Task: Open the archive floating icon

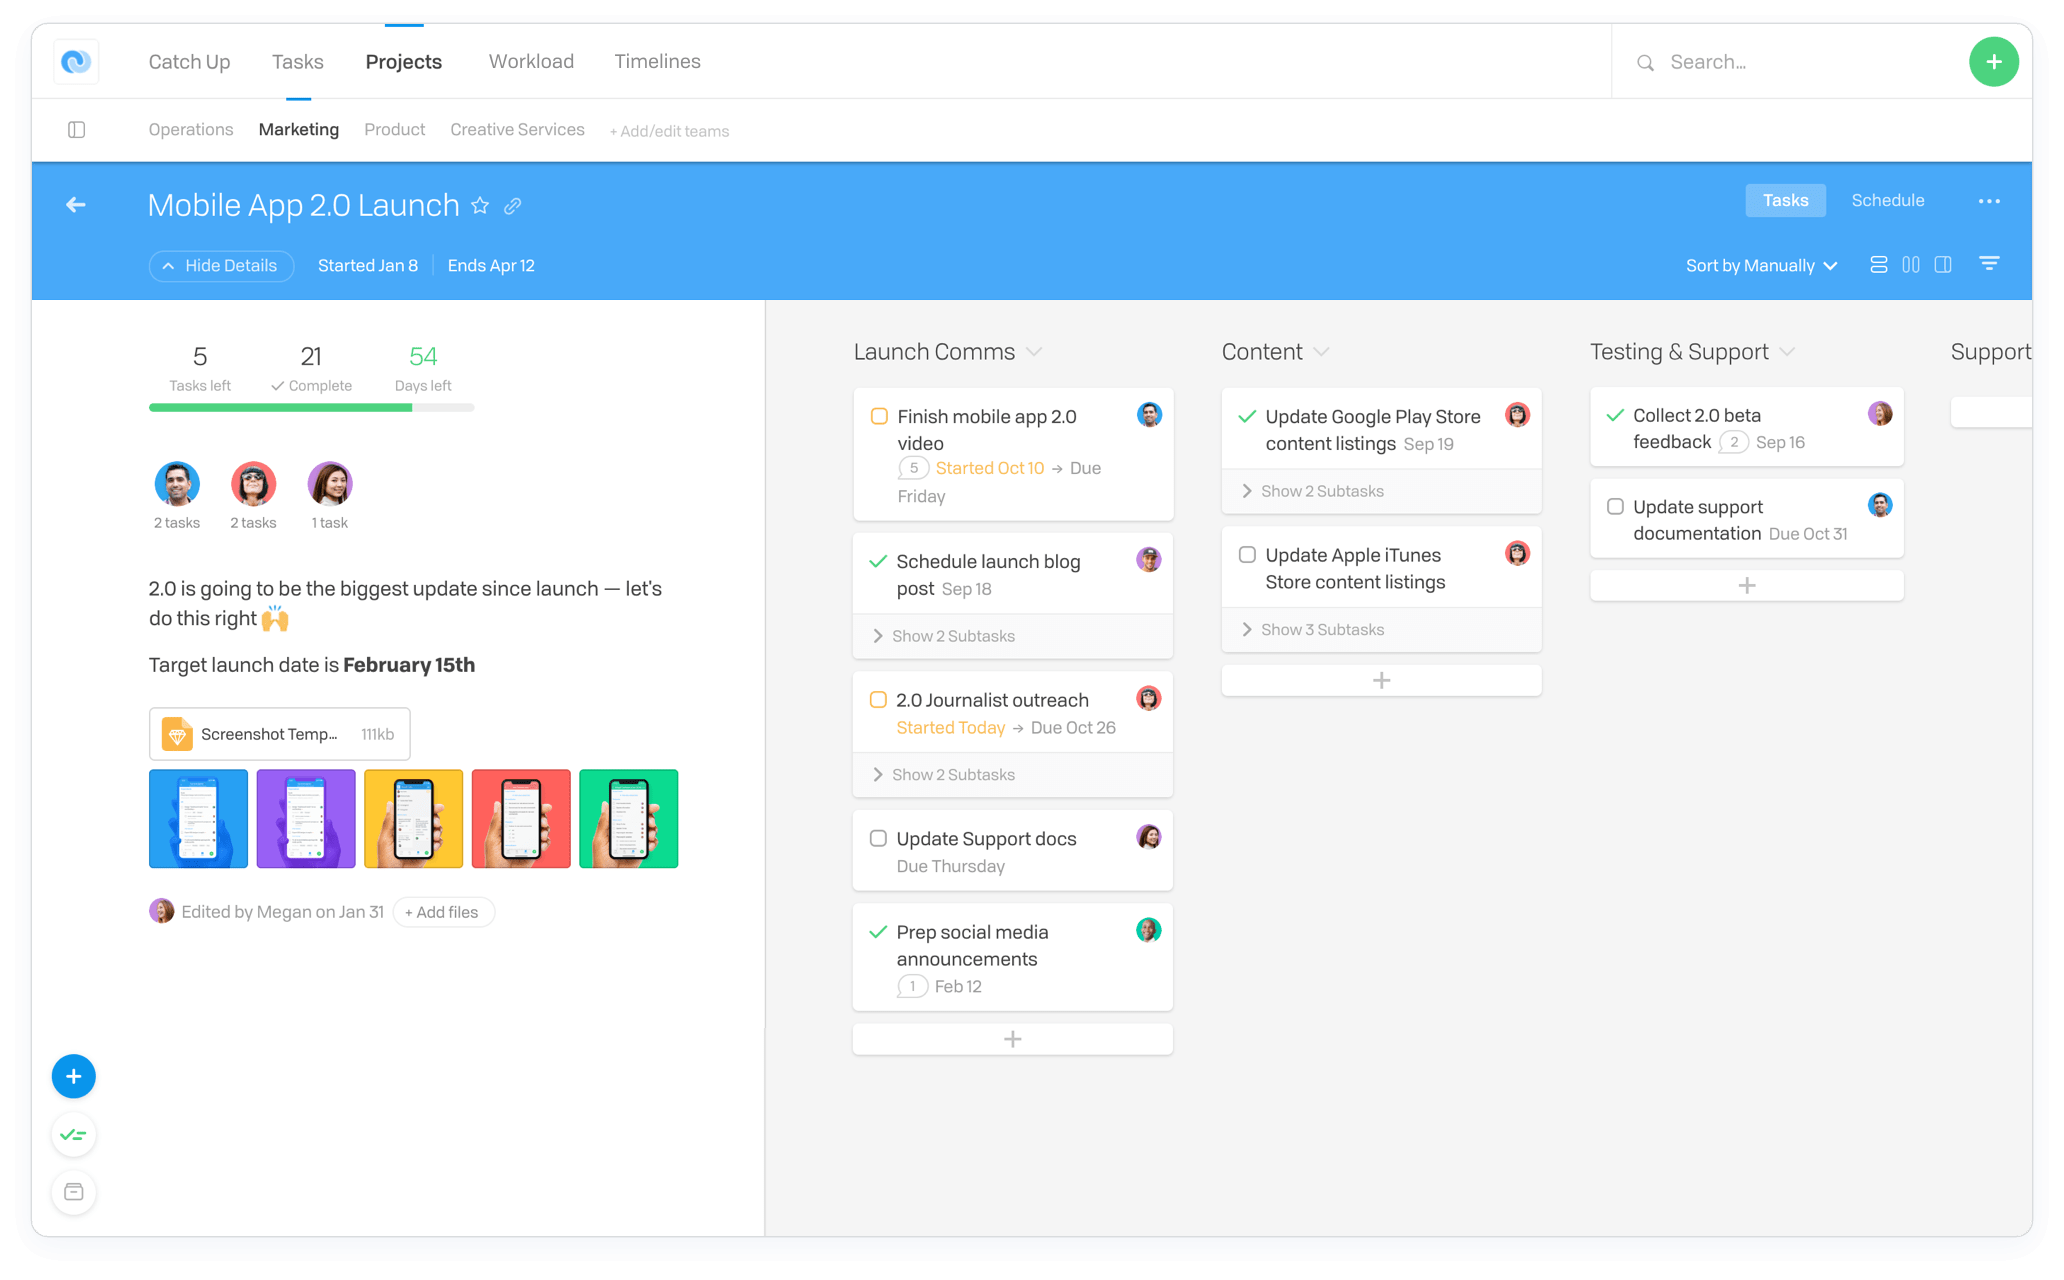Action: [74, 1192]
